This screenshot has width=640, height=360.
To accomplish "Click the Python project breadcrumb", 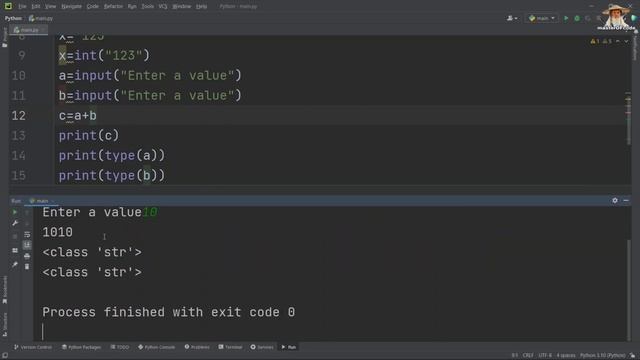I will click(x=13, y=18).
